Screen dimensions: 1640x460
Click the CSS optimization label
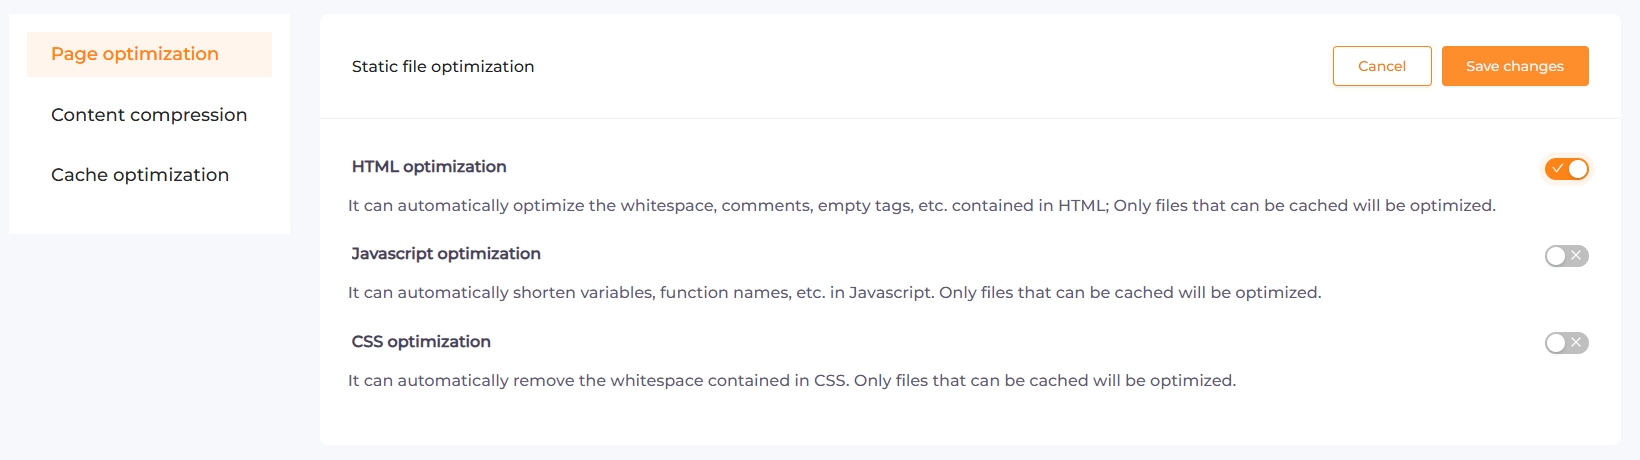421,341
